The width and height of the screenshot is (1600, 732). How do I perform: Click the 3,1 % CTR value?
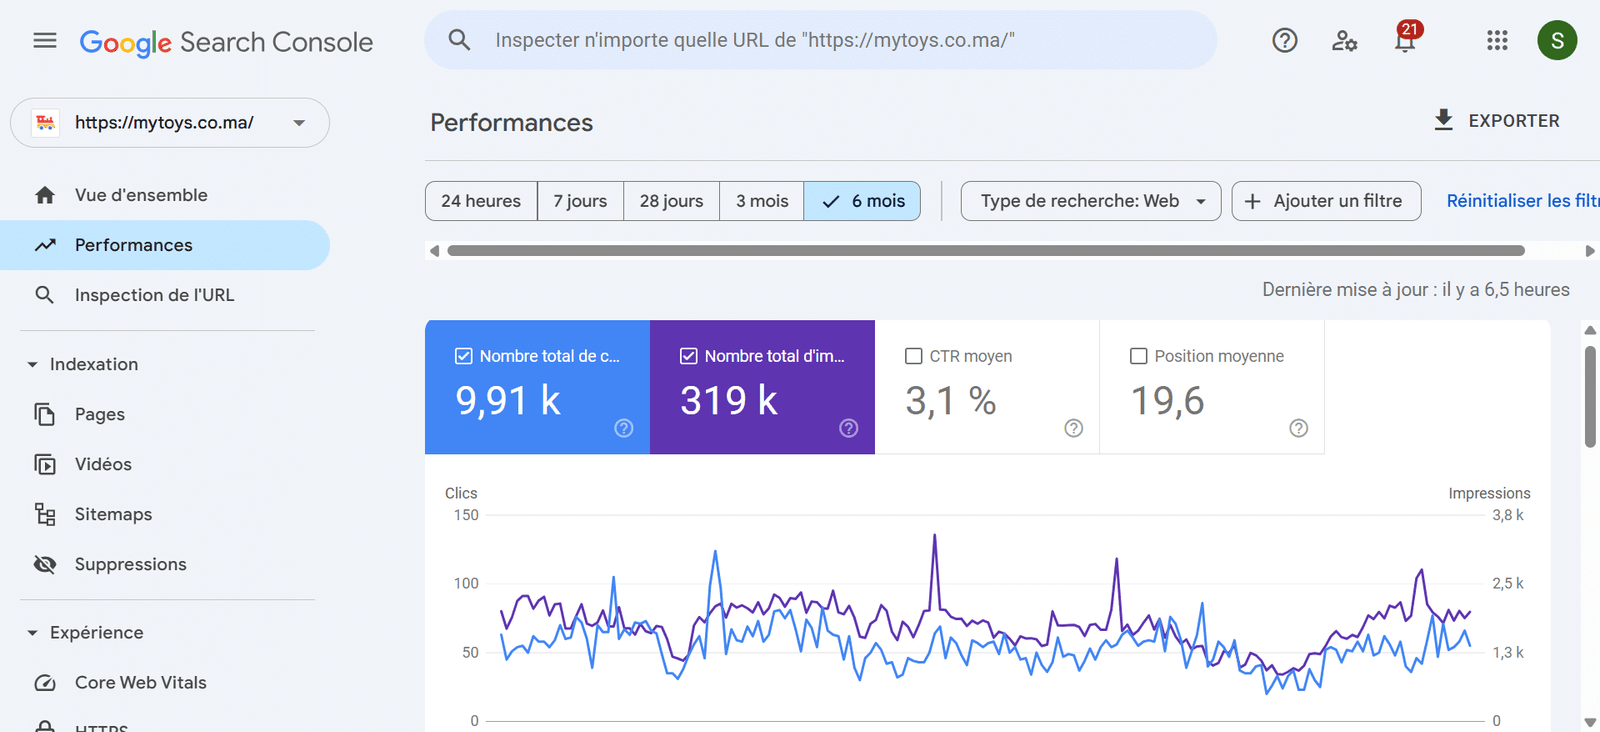pos(951,402)
